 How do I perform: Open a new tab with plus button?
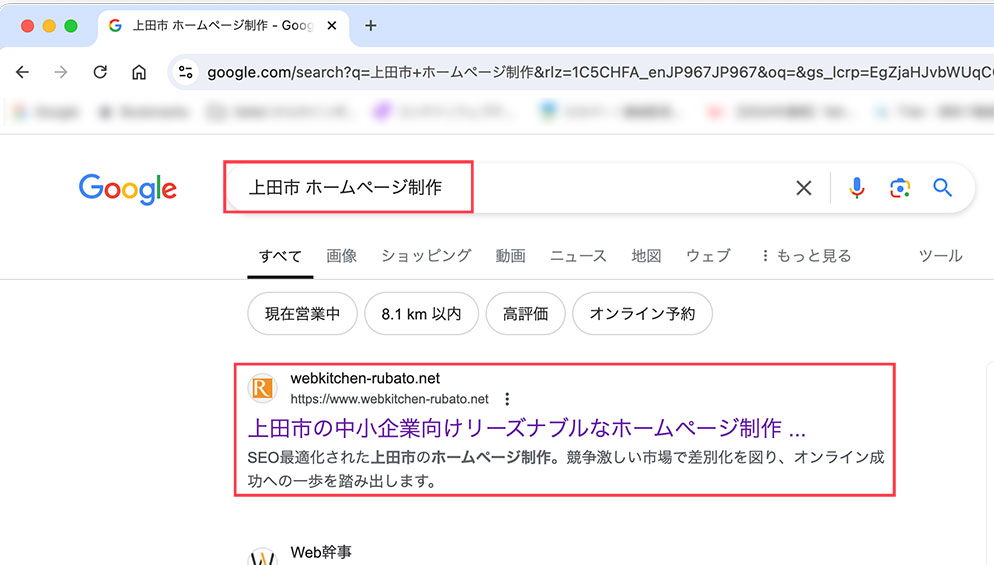click(x=371, y=26)
